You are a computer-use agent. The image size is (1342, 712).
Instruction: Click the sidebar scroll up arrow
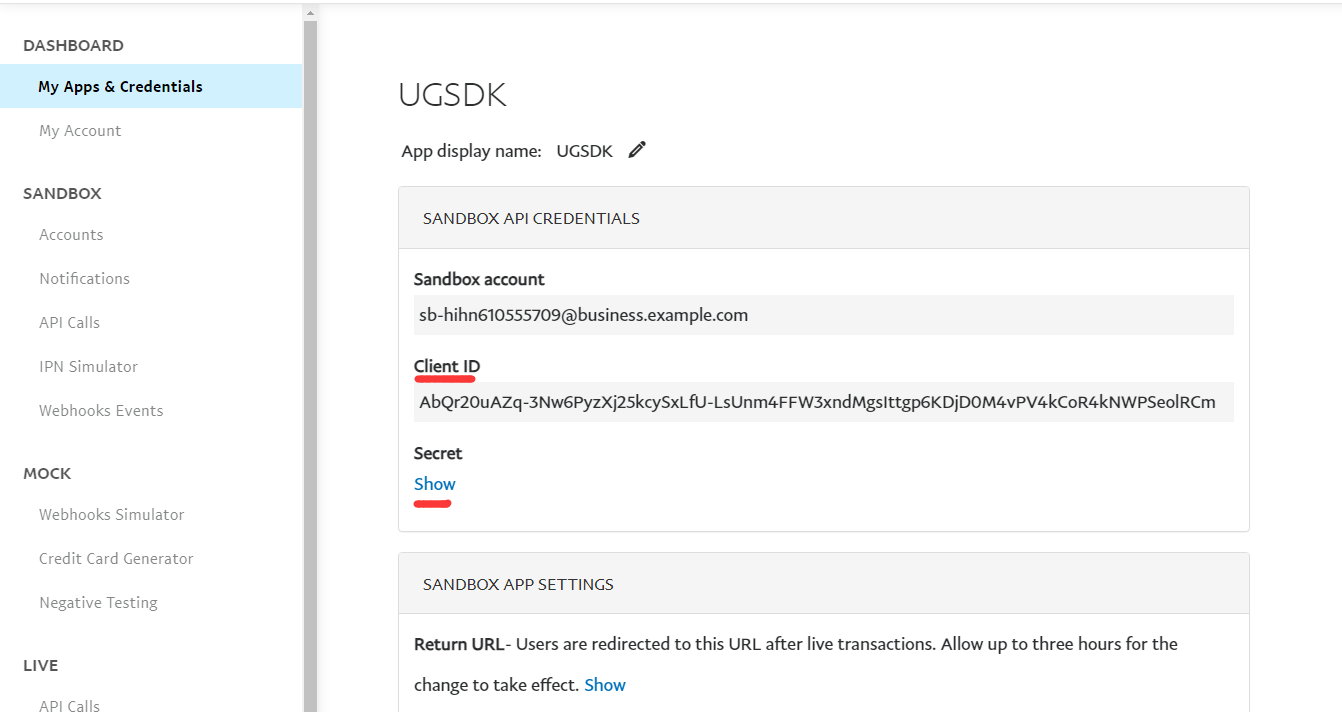310,13
